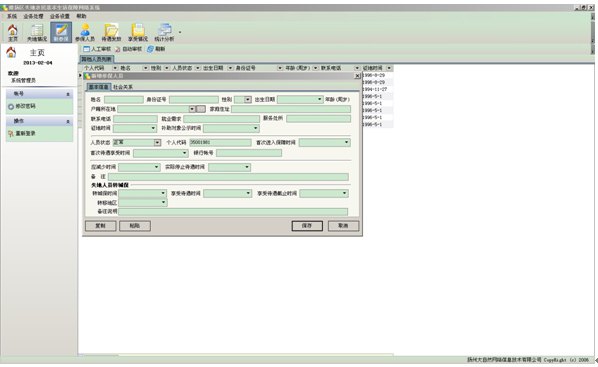The image size is (598, 367).
Task: Open the 业务处理 menu
Action: click(x=33, y=16)
